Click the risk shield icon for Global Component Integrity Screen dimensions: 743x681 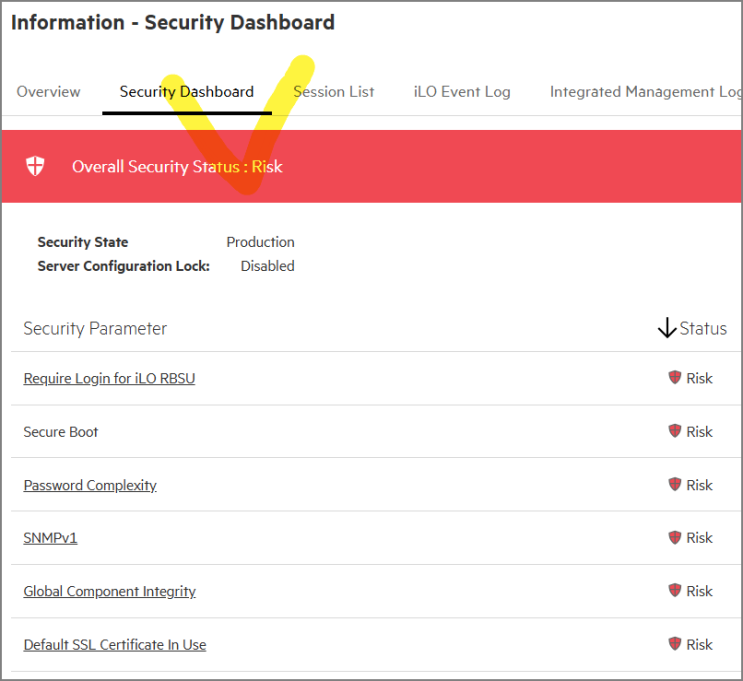click(x=674, y=590)
